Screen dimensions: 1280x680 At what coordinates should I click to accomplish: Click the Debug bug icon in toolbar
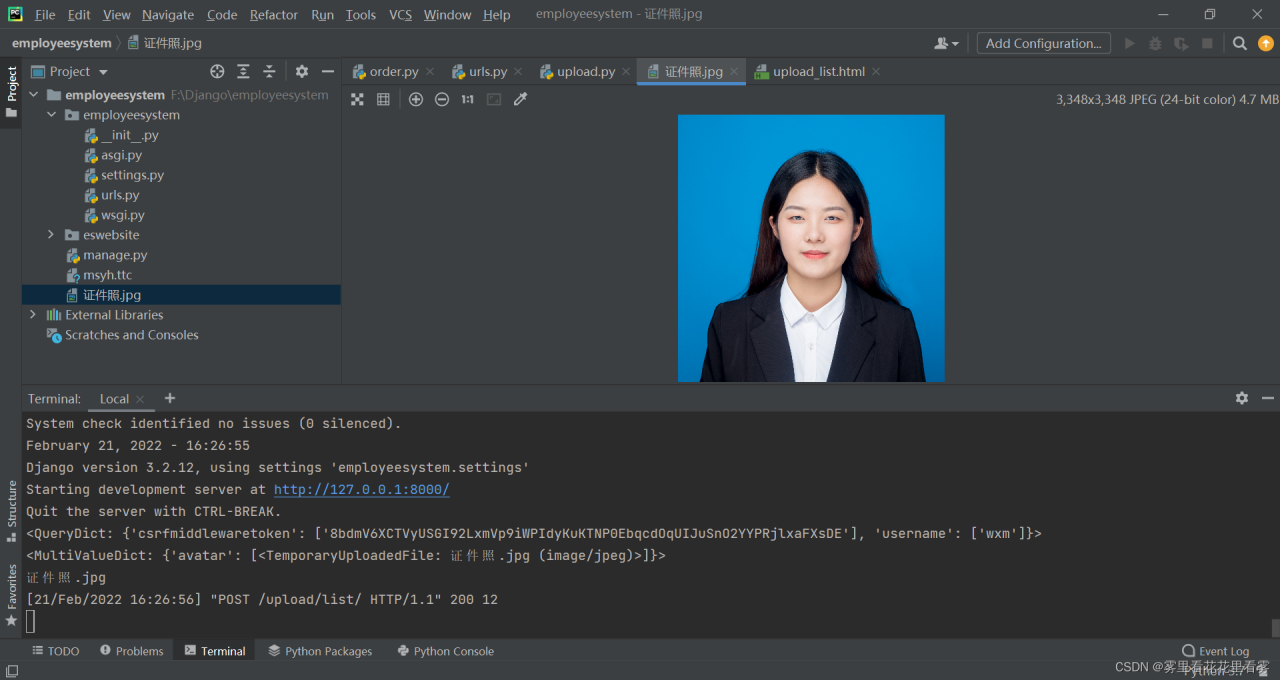click(x=1155, y=43)
